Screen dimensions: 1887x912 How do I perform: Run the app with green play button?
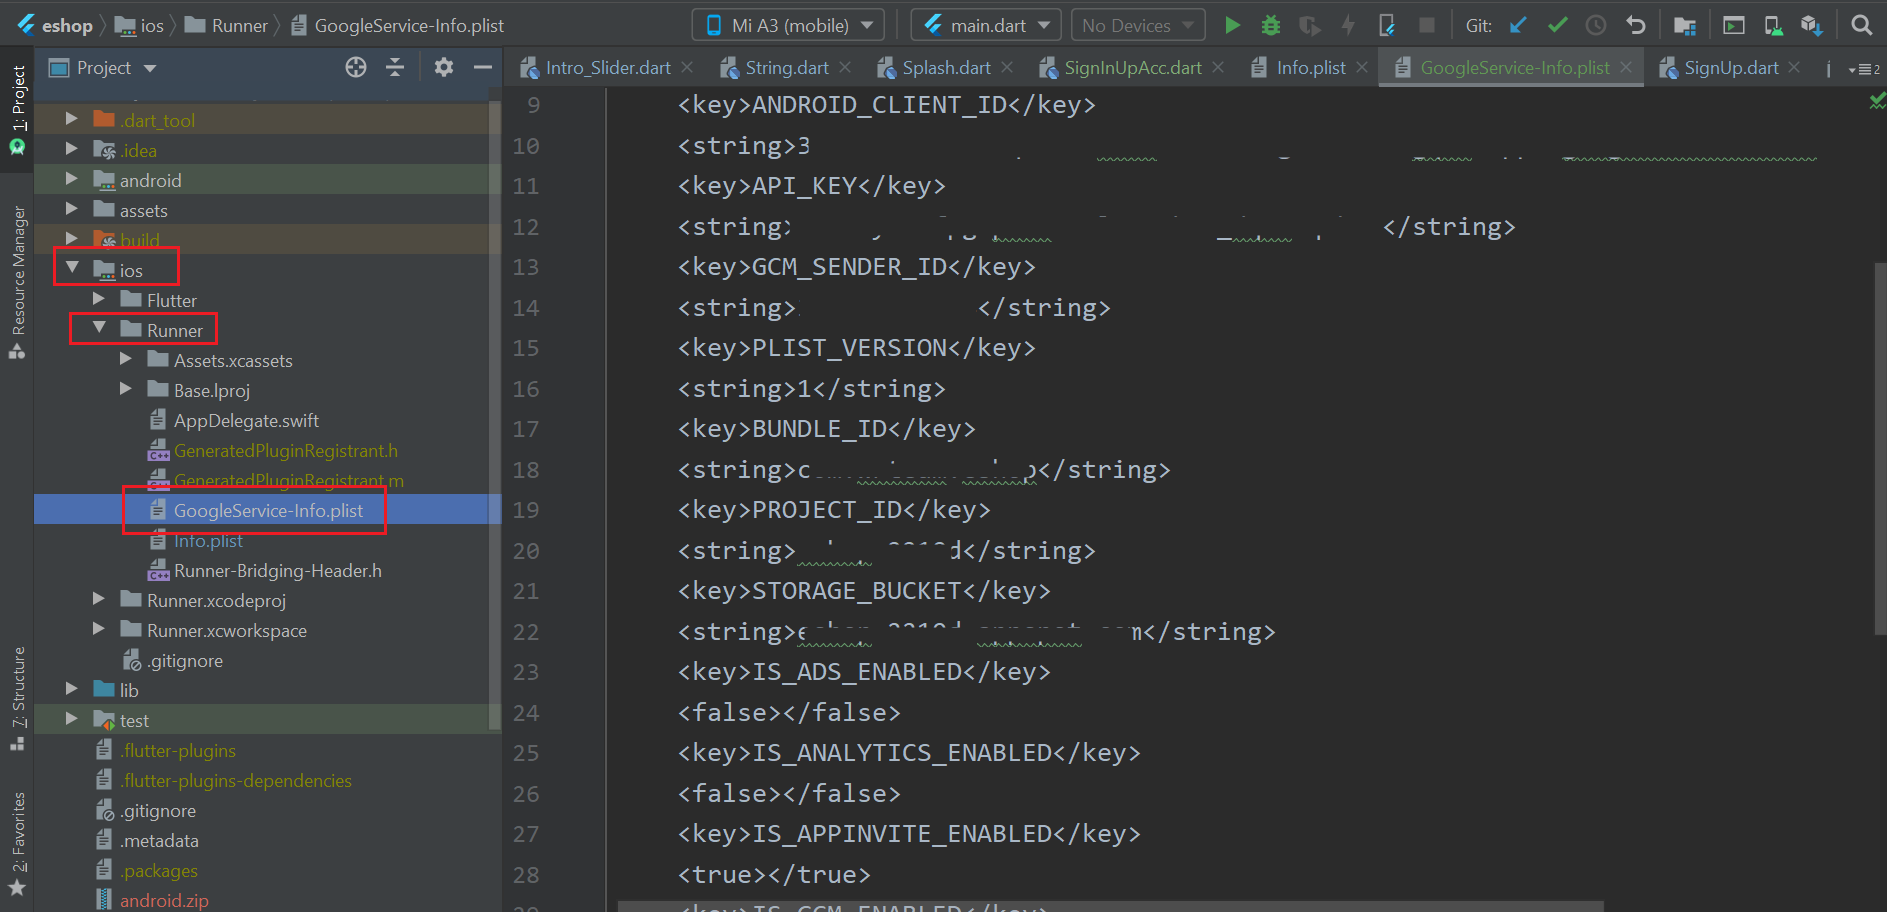(1232, 25)
